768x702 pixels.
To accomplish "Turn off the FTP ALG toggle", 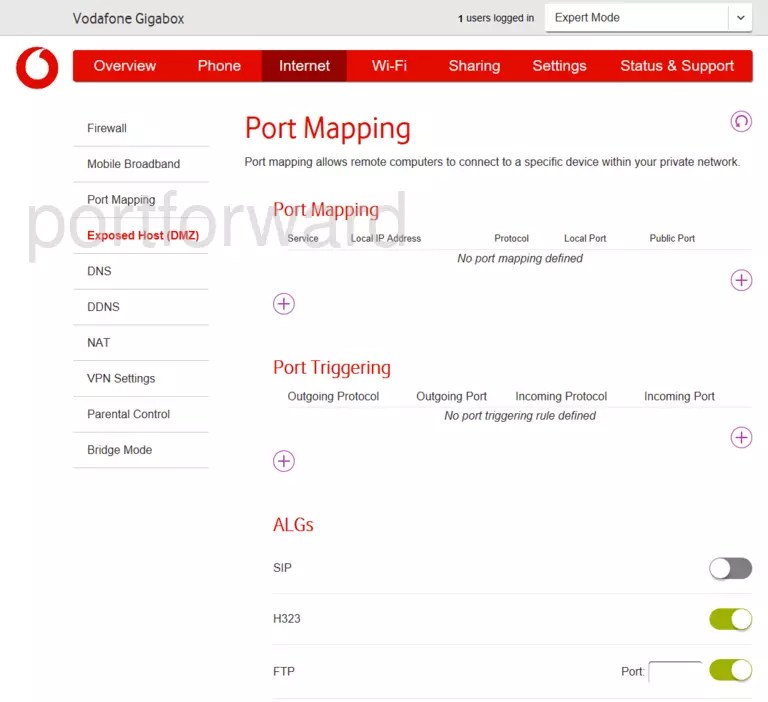I will (x=730, y=670).
